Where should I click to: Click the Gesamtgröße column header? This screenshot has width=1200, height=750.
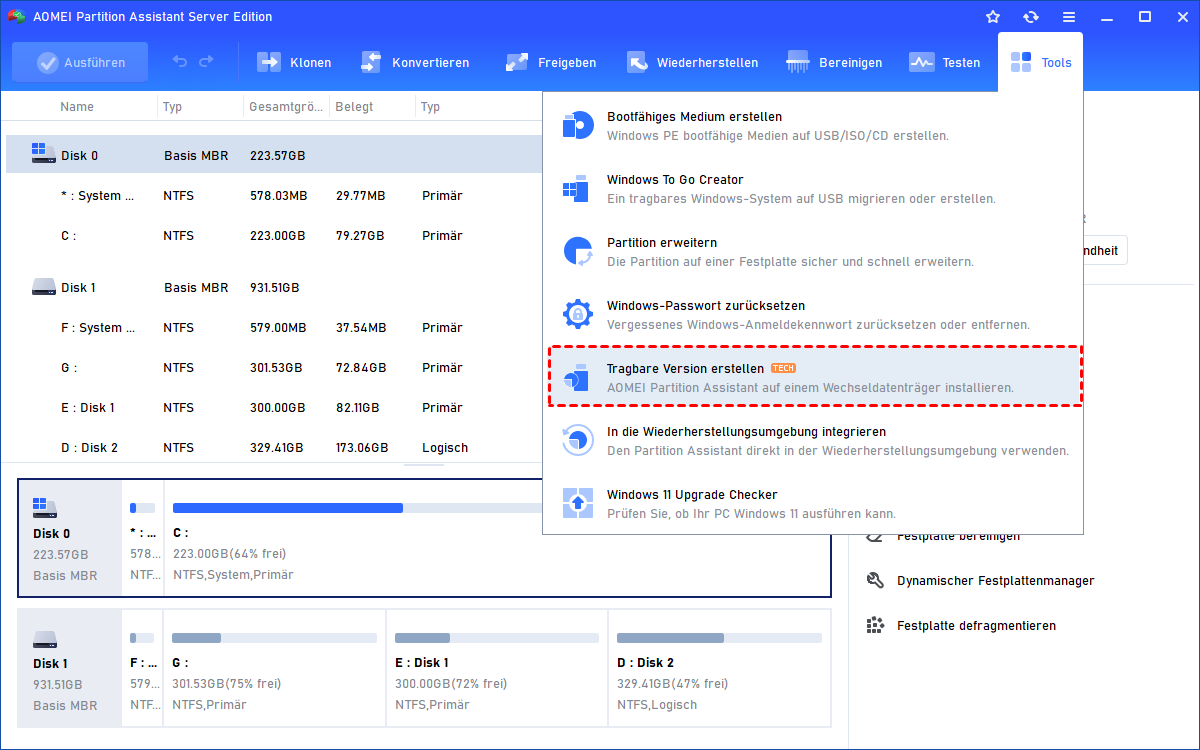(x=288, y=107)
